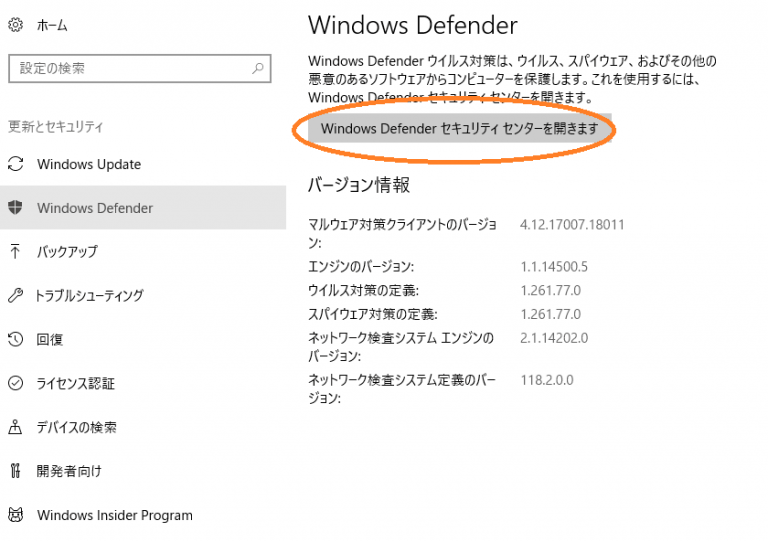Select ウイルス対策の定義 value 1.261.77.0
The height and width of the screenshot is (542, 768).
click(550, 290)
